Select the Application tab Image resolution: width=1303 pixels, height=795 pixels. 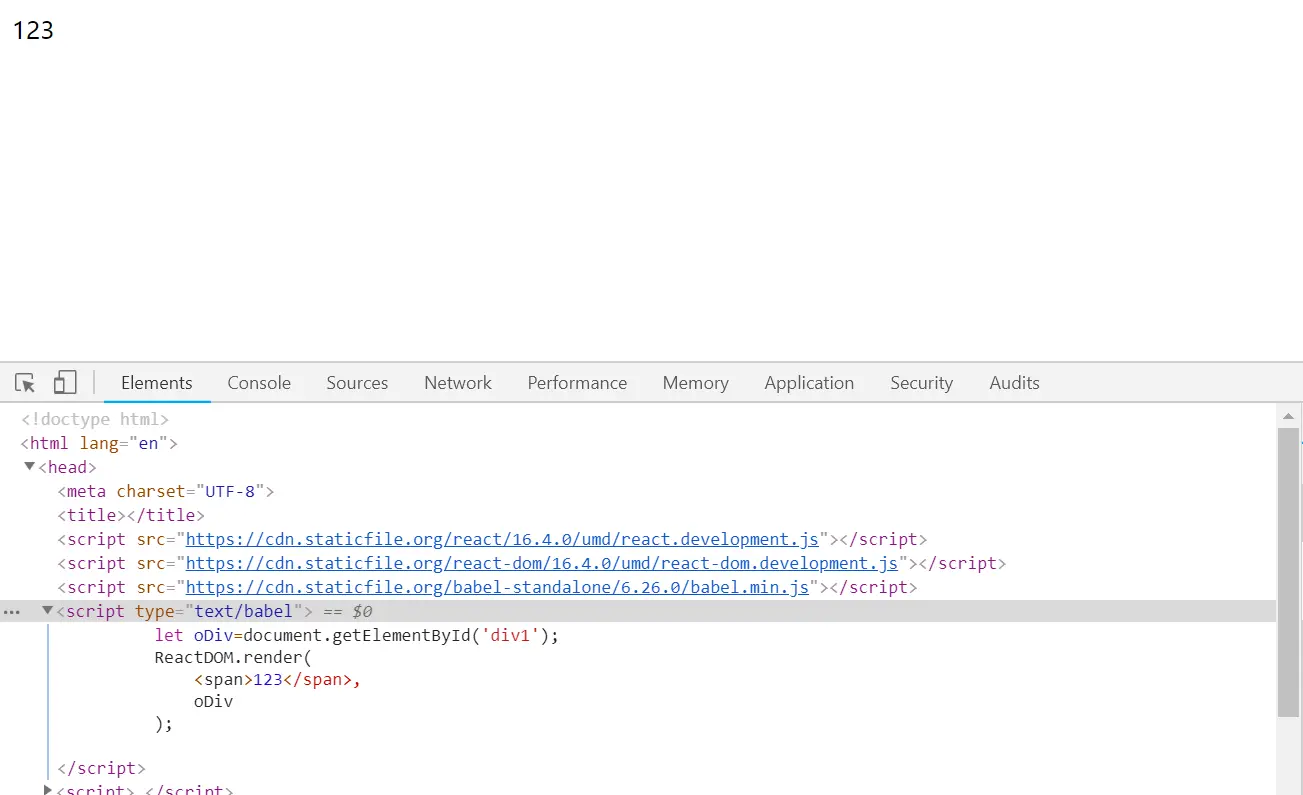point(809,383)
